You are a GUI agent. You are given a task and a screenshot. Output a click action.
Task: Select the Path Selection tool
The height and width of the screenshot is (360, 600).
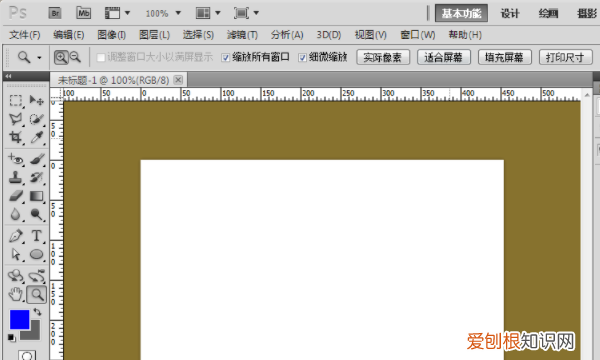pos(16,254)
